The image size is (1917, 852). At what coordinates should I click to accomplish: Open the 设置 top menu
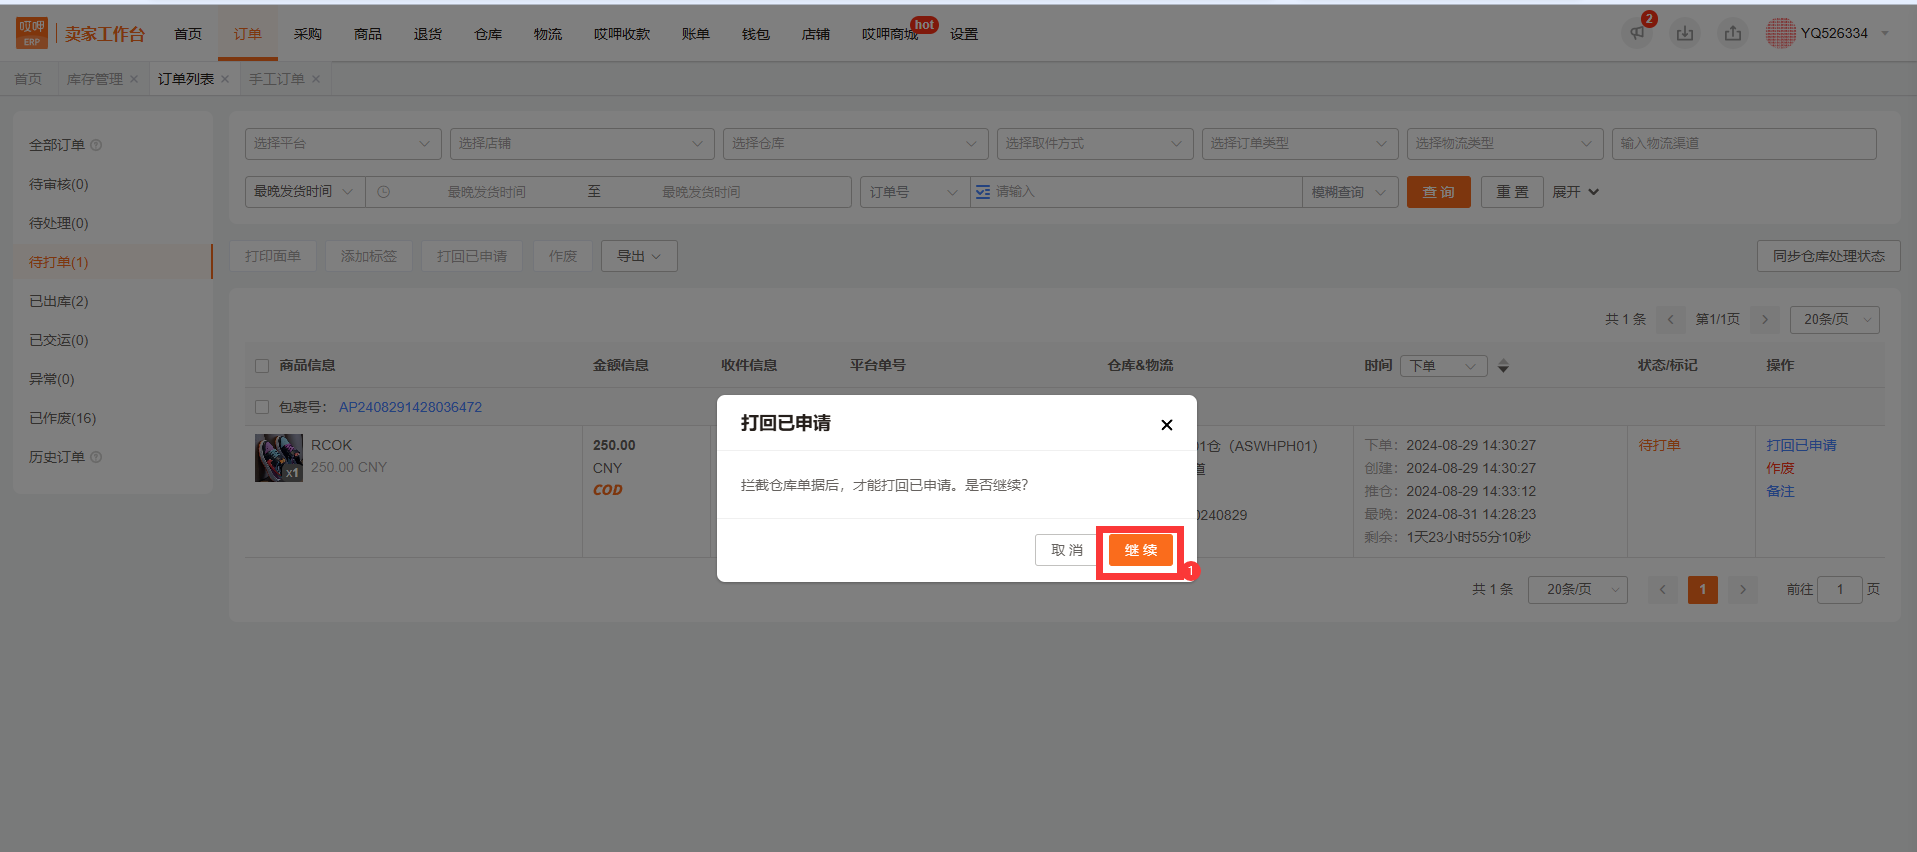(964, 34)
